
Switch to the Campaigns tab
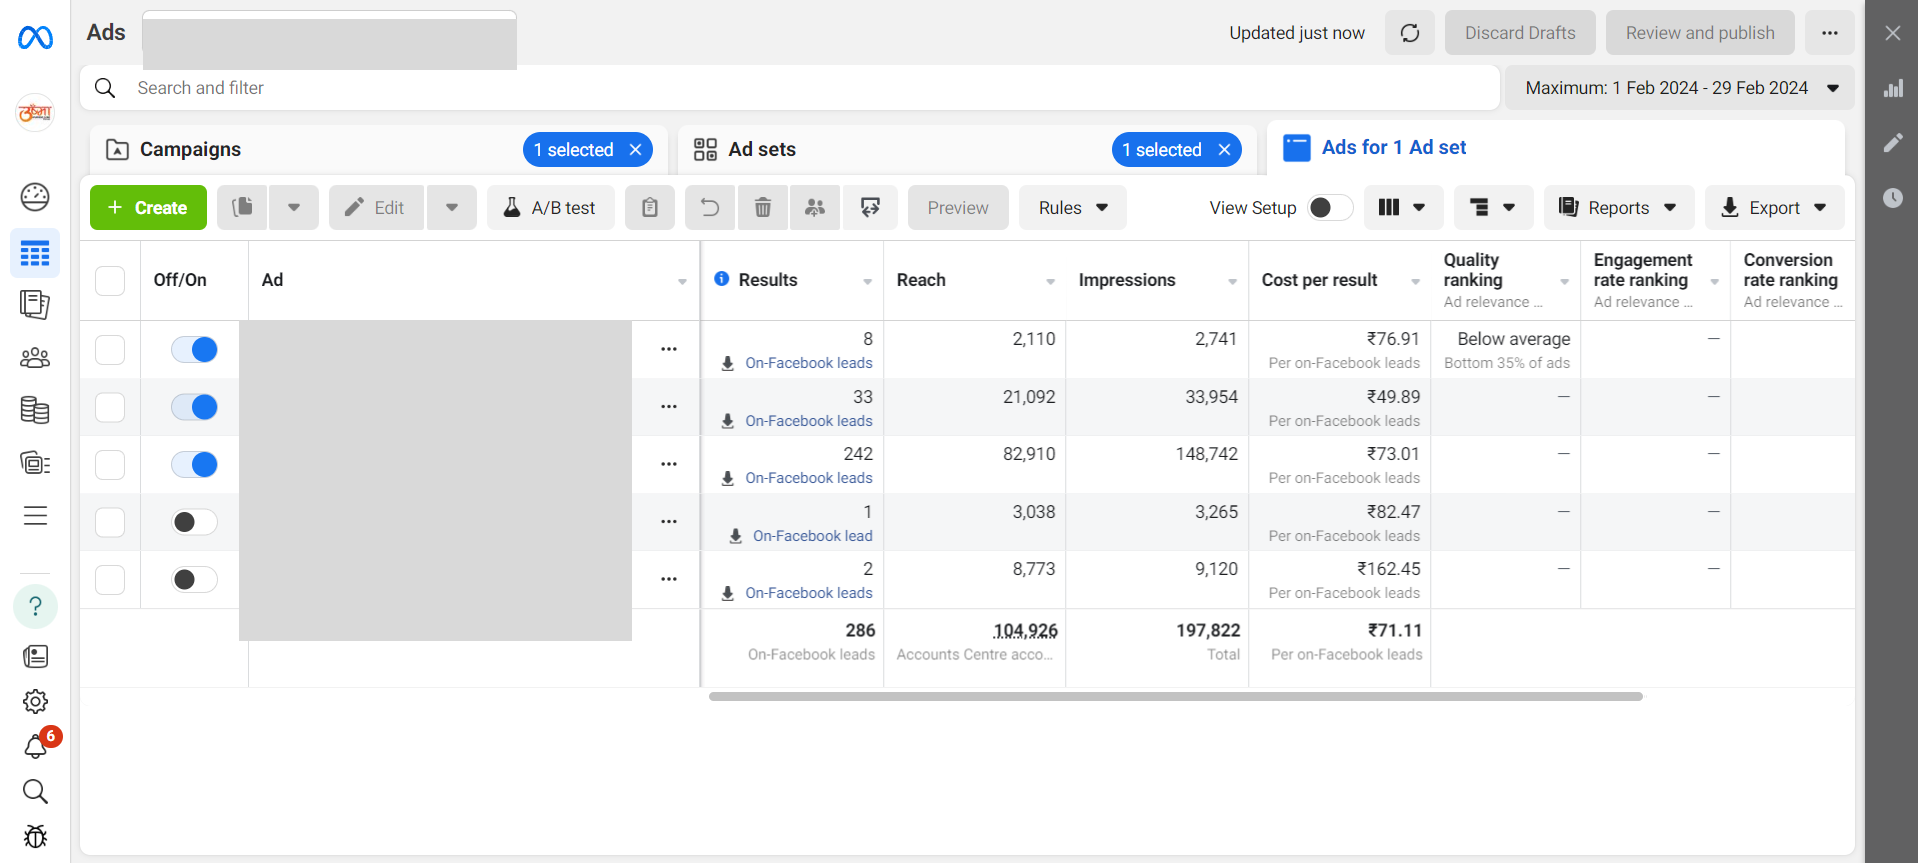pos(190,149)
